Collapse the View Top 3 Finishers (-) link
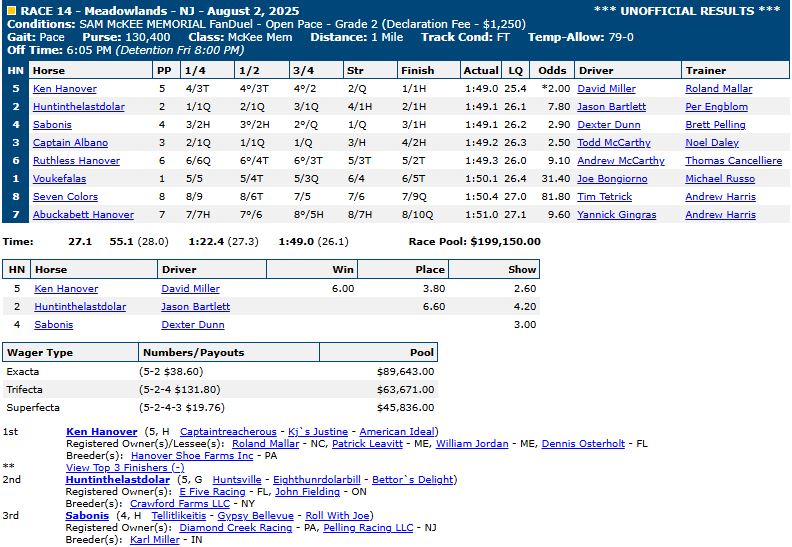The width and height of the screenshot is (792, 547). pos(125,467)
